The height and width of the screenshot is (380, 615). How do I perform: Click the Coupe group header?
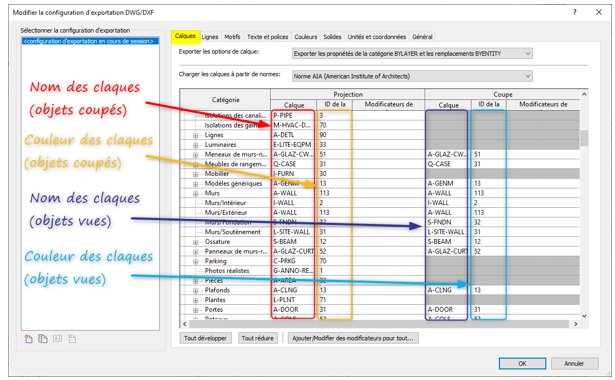(x=502, y=95)
